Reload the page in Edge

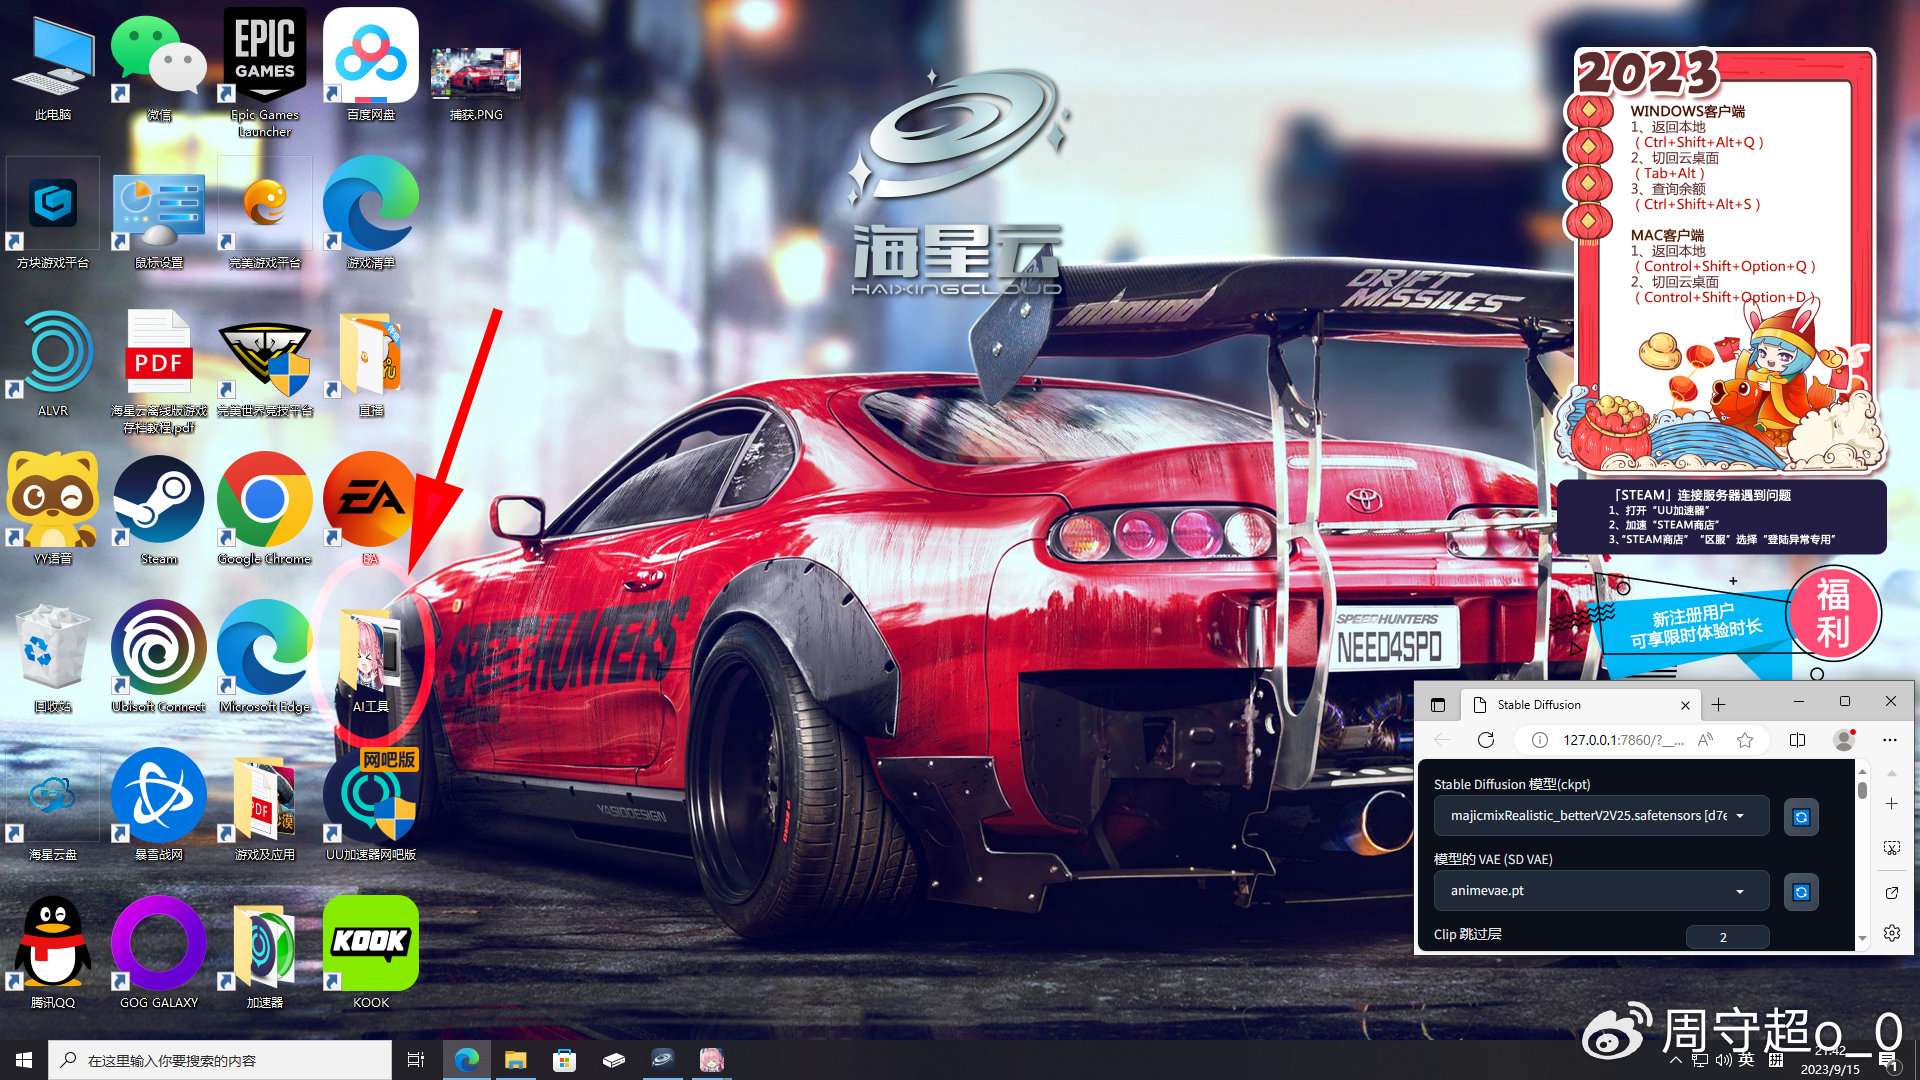(1486, 740)
